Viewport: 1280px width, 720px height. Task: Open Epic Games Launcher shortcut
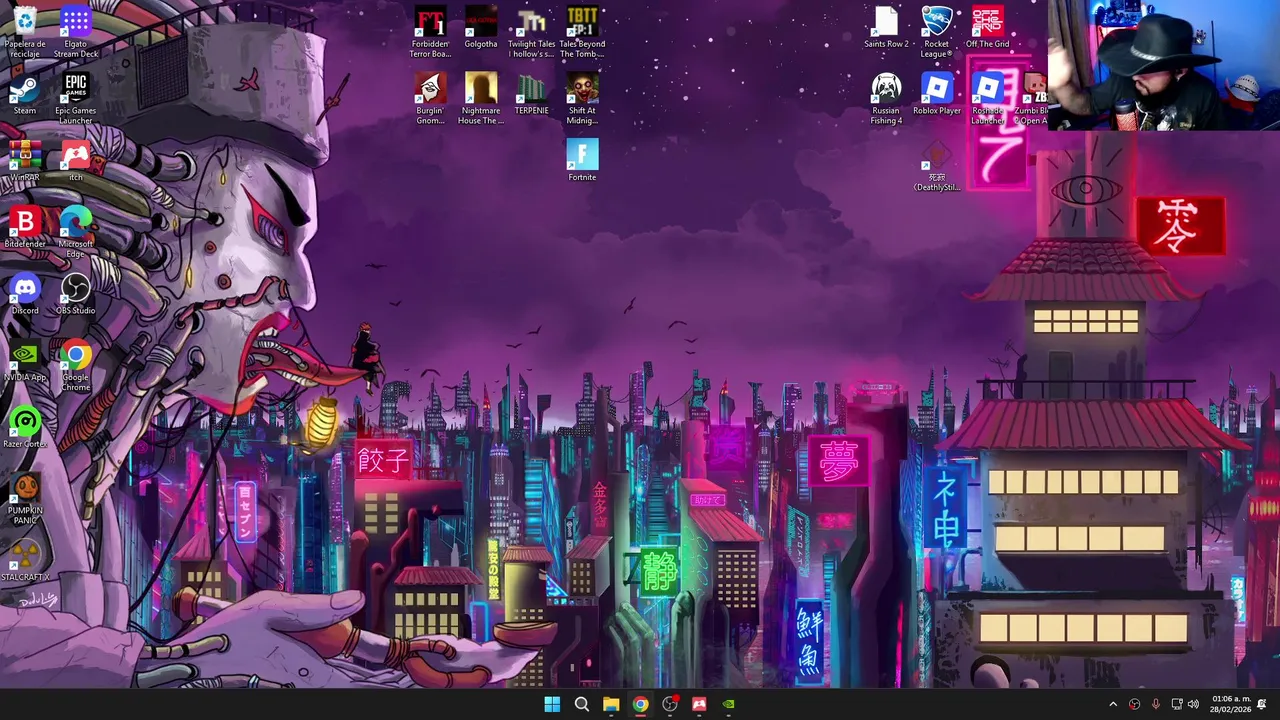76,98
